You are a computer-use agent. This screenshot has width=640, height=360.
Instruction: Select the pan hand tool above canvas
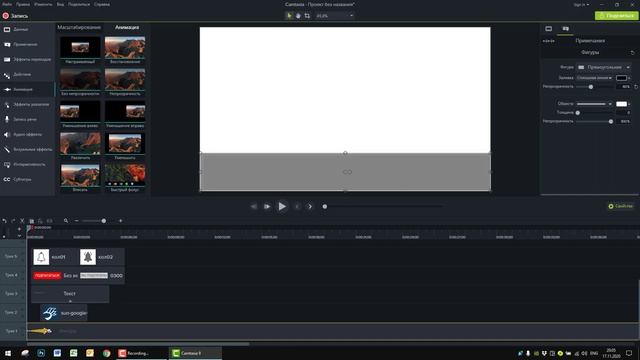point(298,16)
